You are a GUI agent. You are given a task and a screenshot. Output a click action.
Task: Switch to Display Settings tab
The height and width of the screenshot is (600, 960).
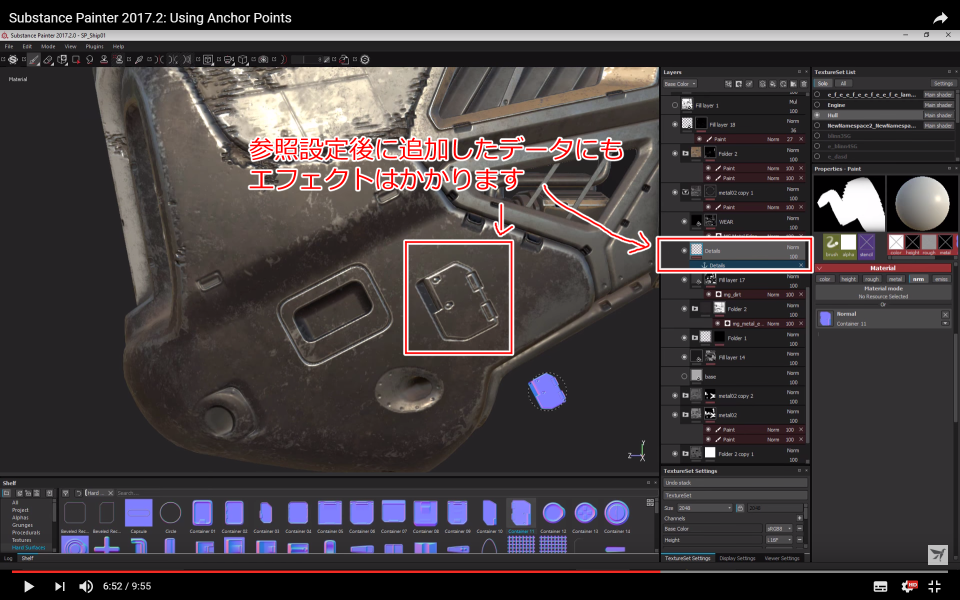737,558
